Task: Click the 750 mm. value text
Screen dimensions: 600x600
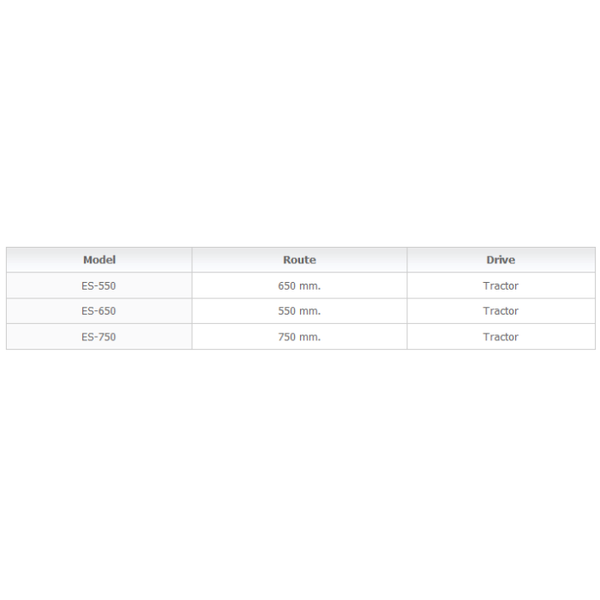Action: click(x=299, y=337)
